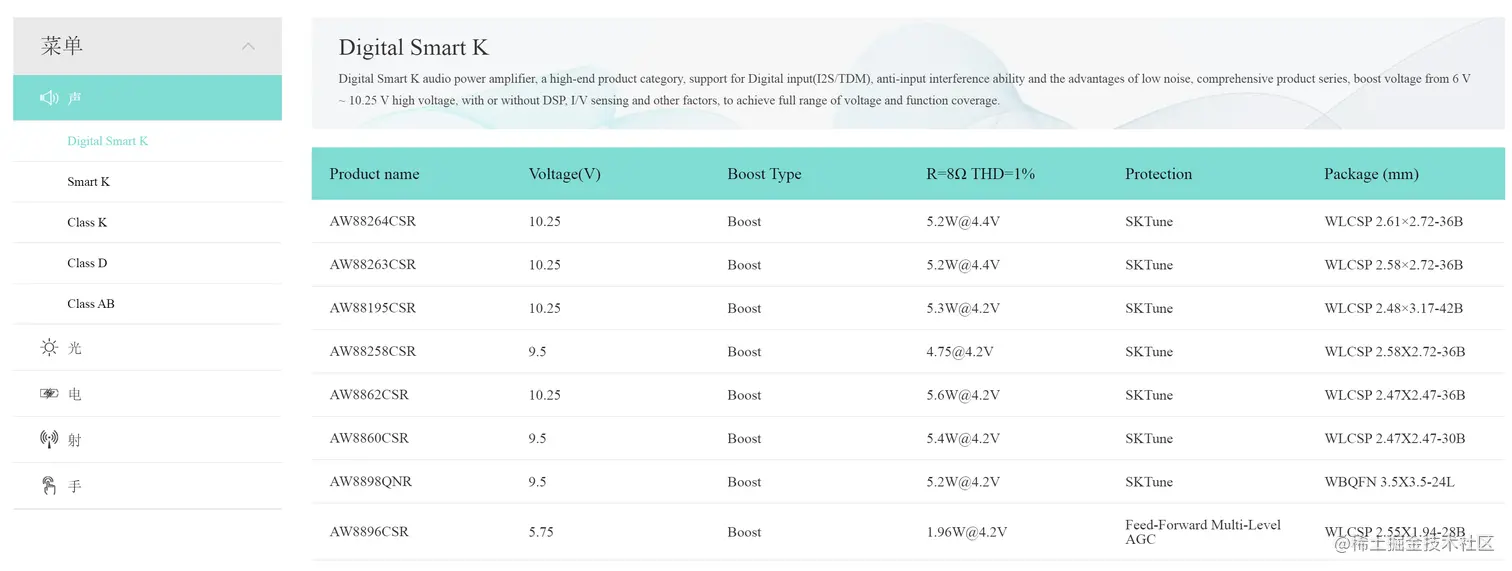Click the speaker icon beside 声
This screenshot has width=1512, height=571.
[x=49, y=98]
